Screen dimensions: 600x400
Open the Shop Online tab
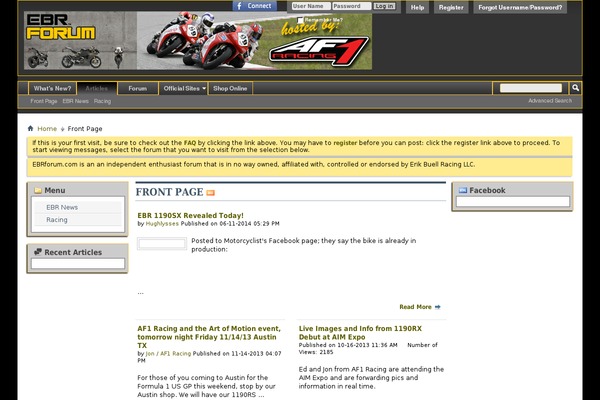tap(230, 88)
